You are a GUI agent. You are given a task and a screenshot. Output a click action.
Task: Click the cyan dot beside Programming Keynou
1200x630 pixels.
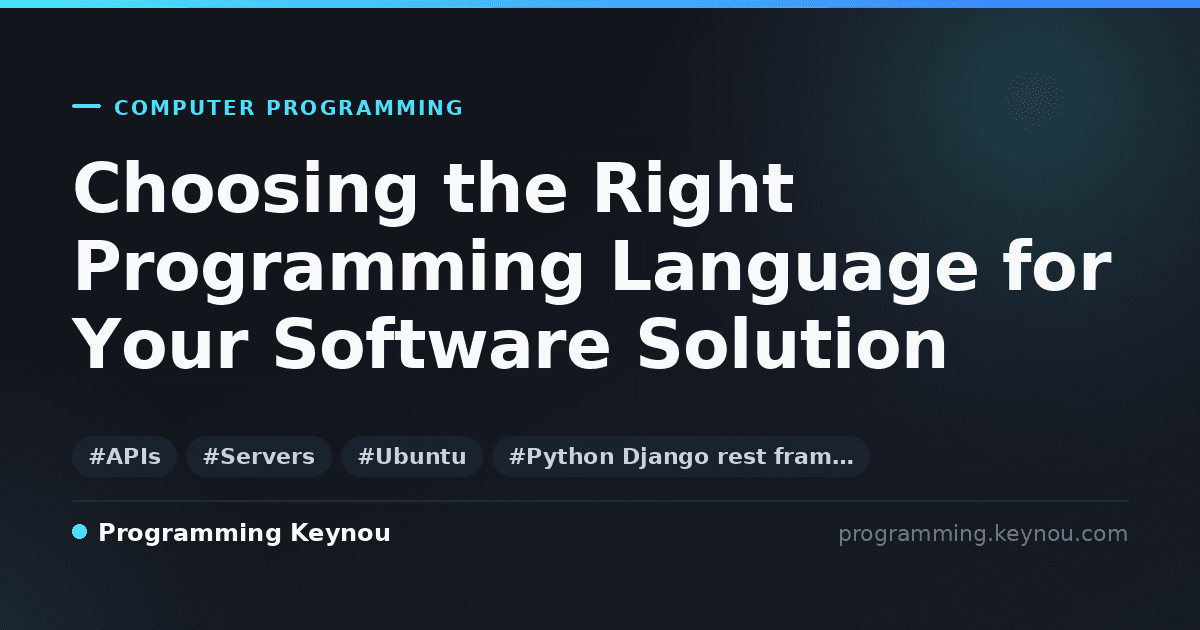coord(80,532)
